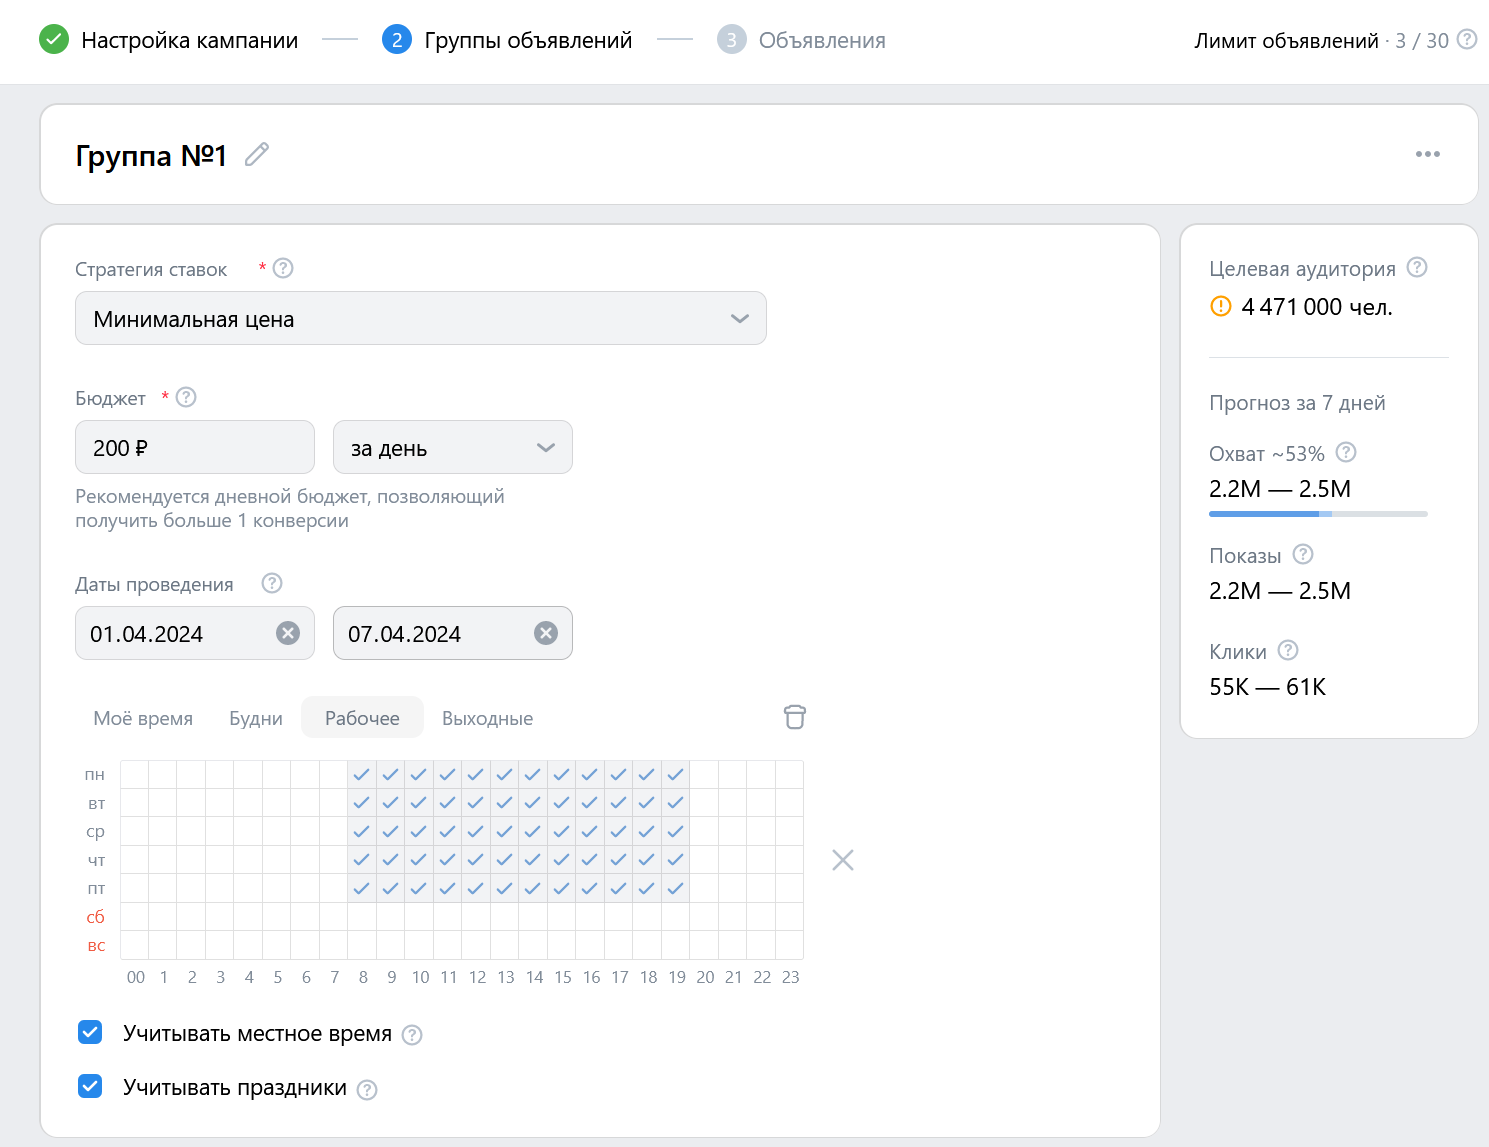This screenshot has height=1147, width=1489.
Task: Uncheck the Wednesday 13 o'clock schedule cell
Action: (504, 831)
